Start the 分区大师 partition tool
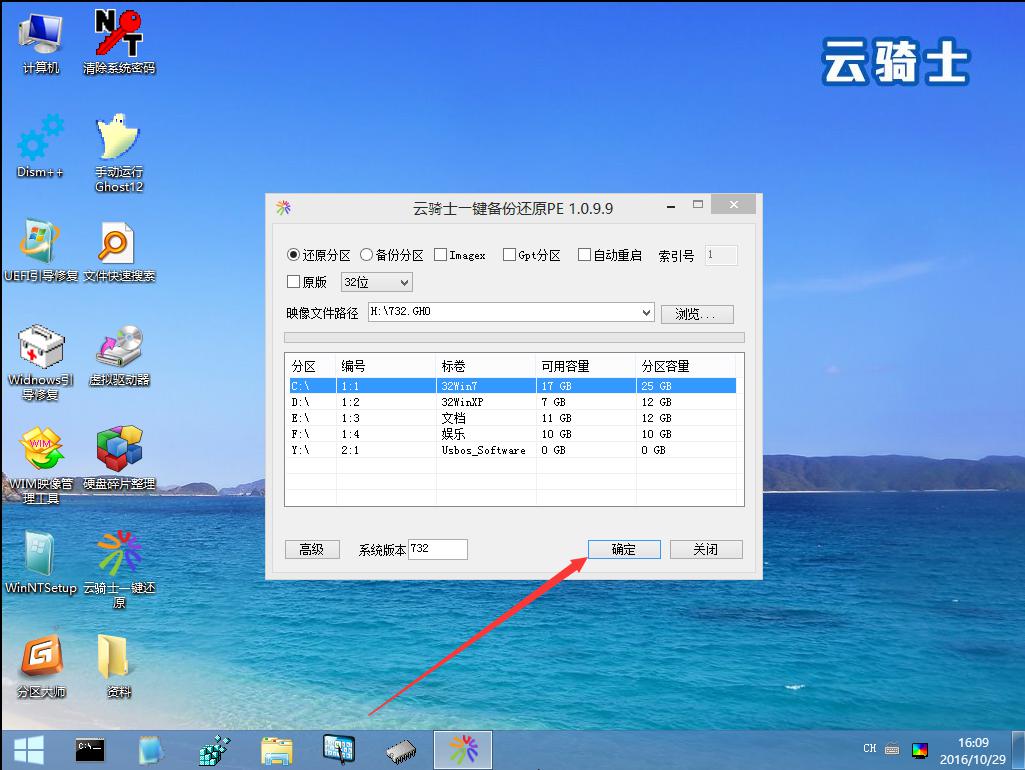 [40, 660]
